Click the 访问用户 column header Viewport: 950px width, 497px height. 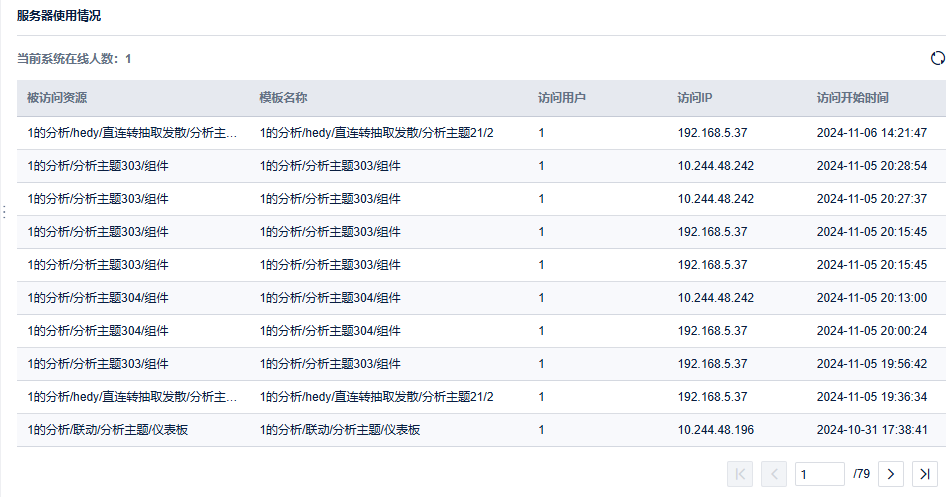pyautogui.click(x=562, y=98)
